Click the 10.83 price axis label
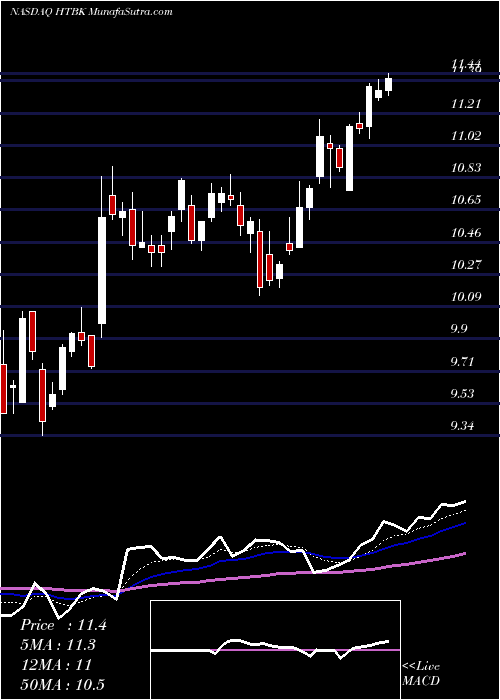 466,168
